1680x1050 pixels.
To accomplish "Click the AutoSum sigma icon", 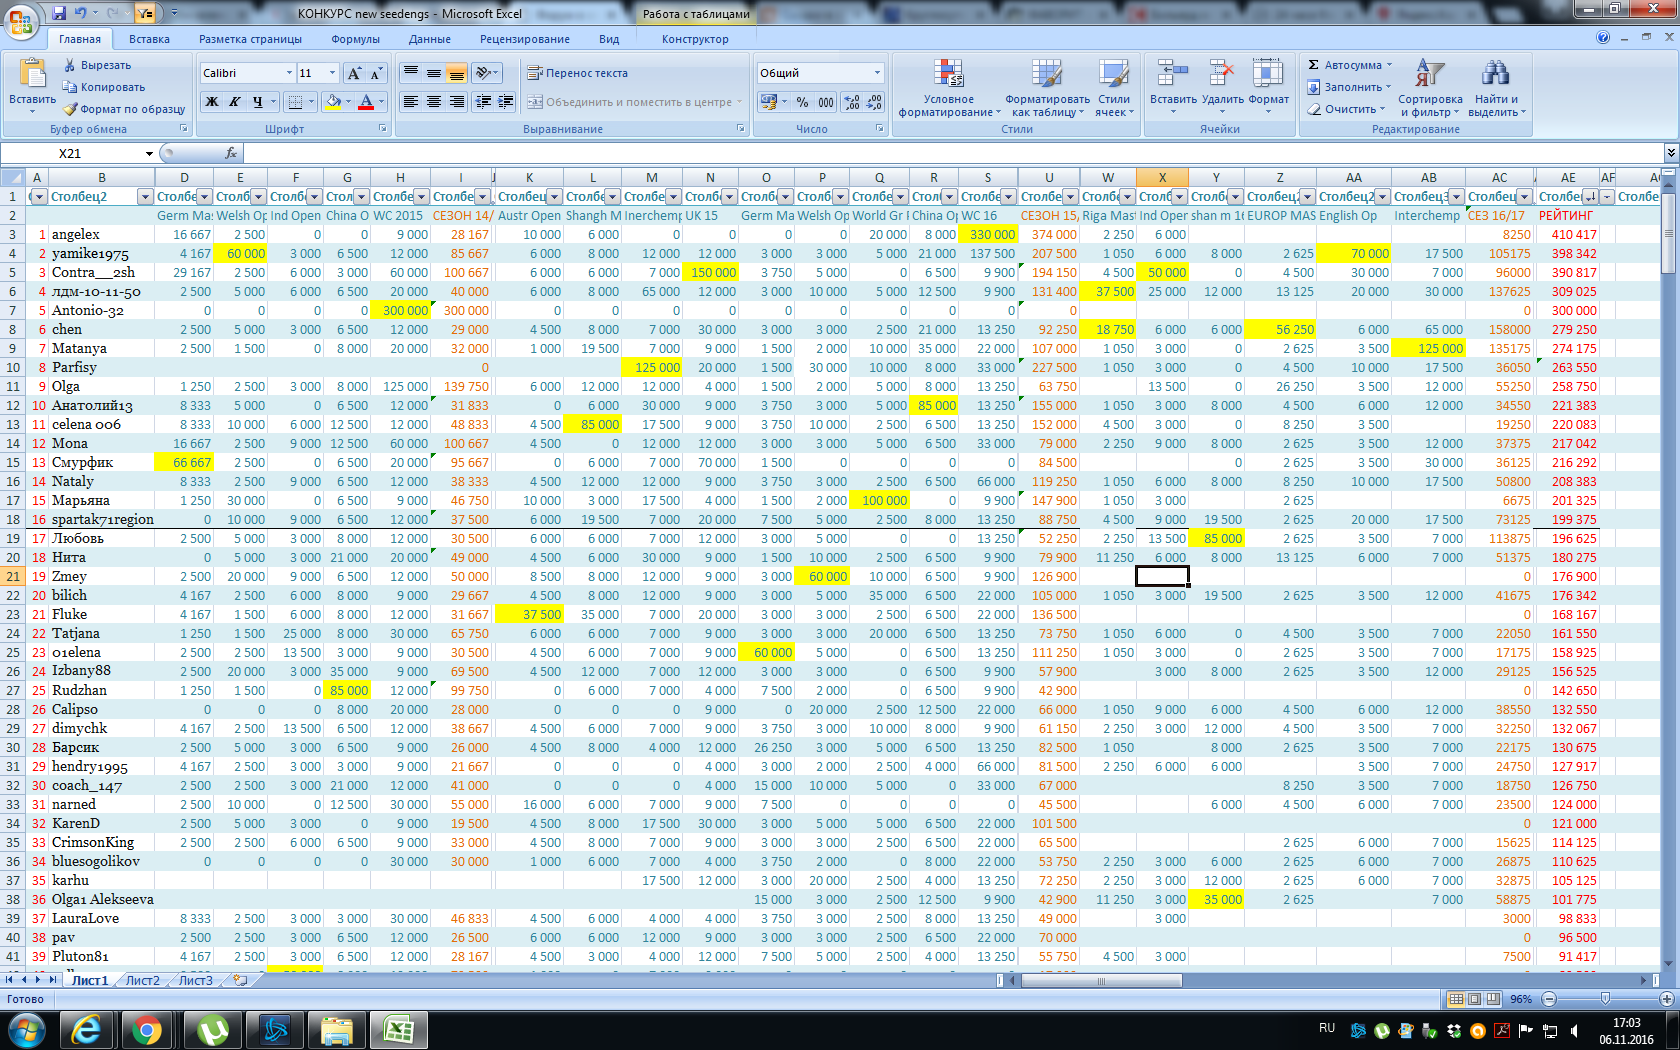I will point(1314,65).
